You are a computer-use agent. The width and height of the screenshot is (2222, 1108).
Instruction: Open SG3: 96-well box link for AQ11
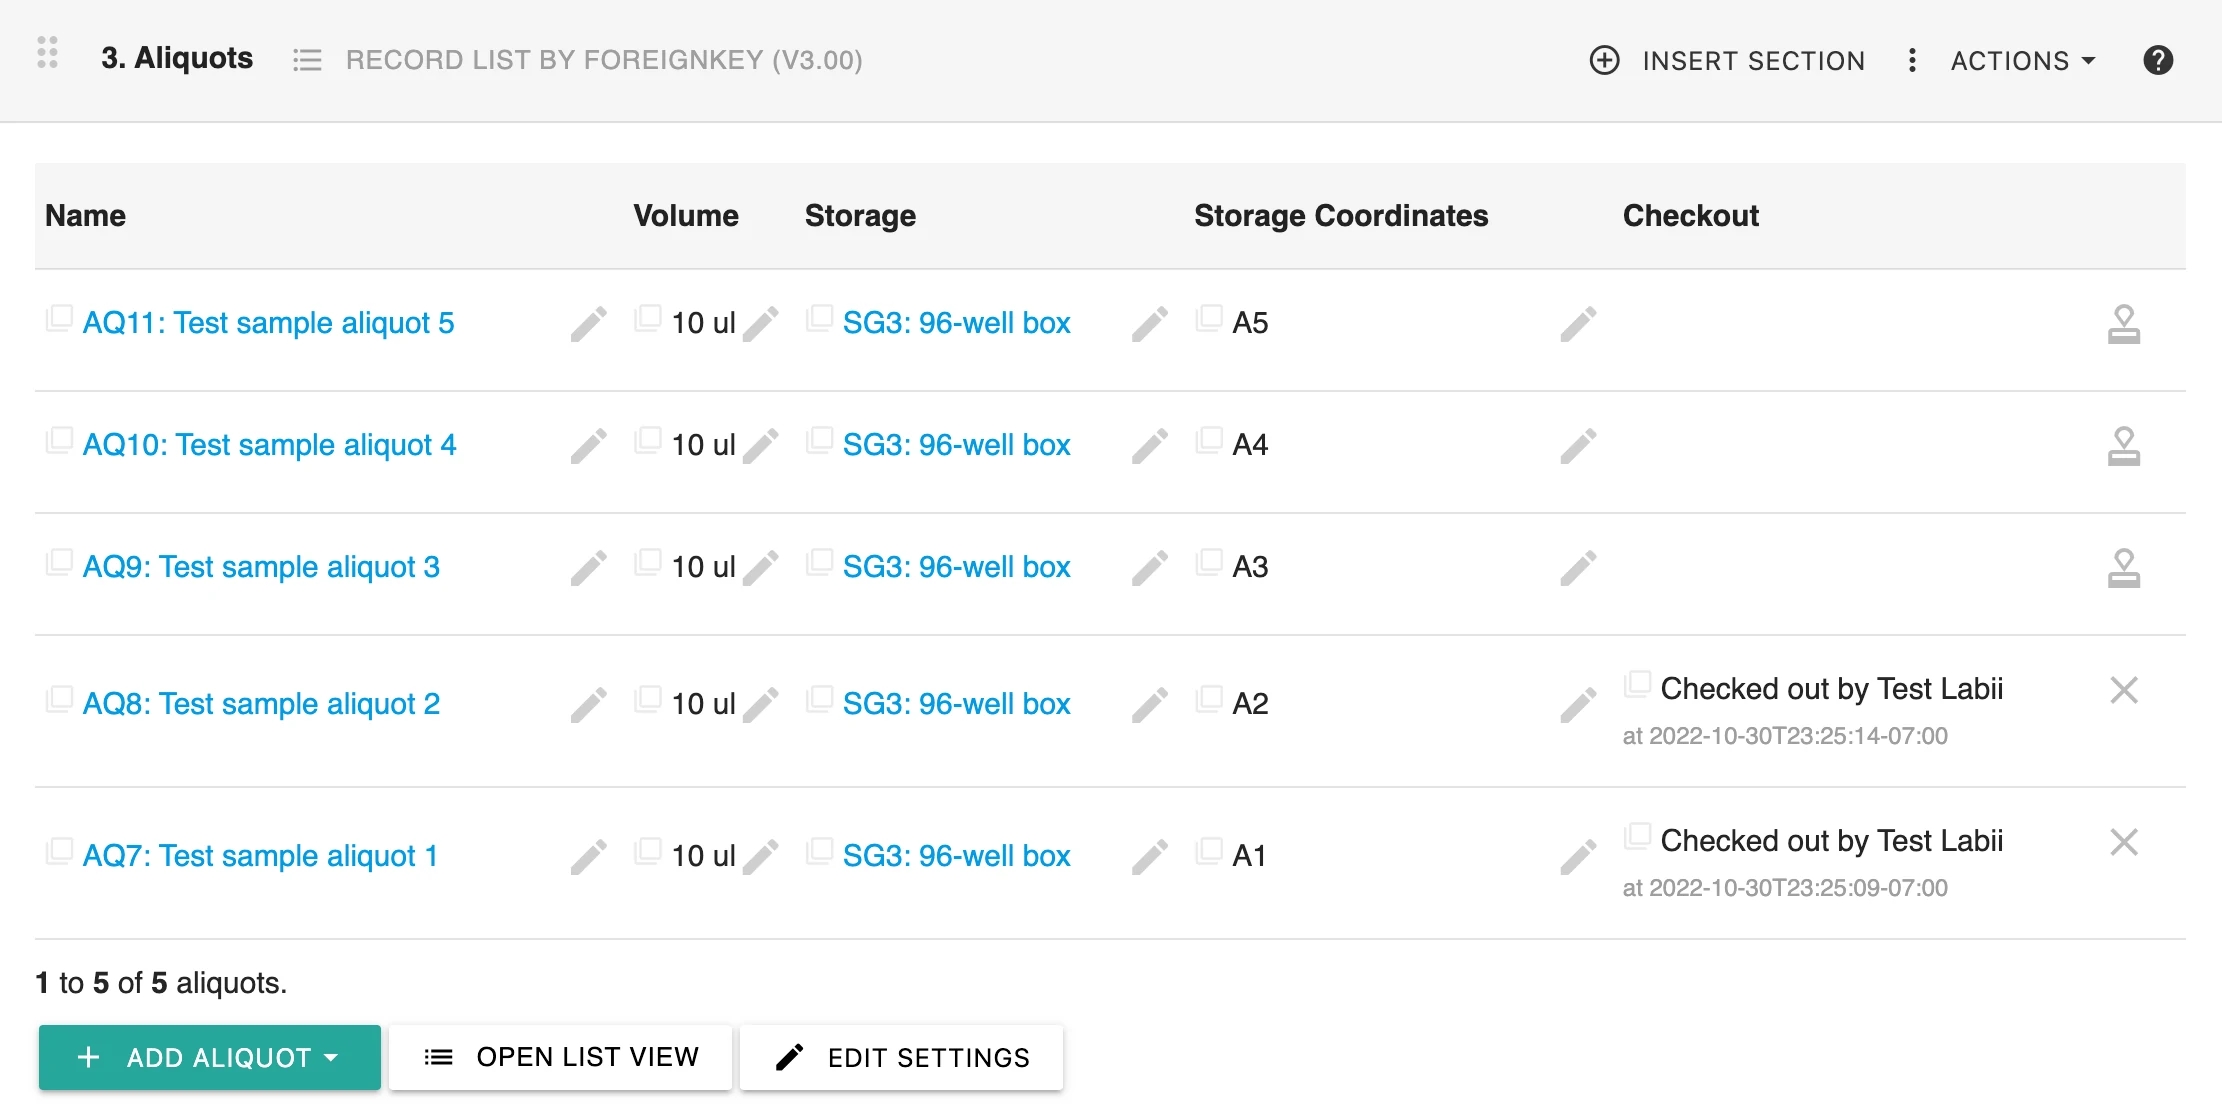pos(956,323)
